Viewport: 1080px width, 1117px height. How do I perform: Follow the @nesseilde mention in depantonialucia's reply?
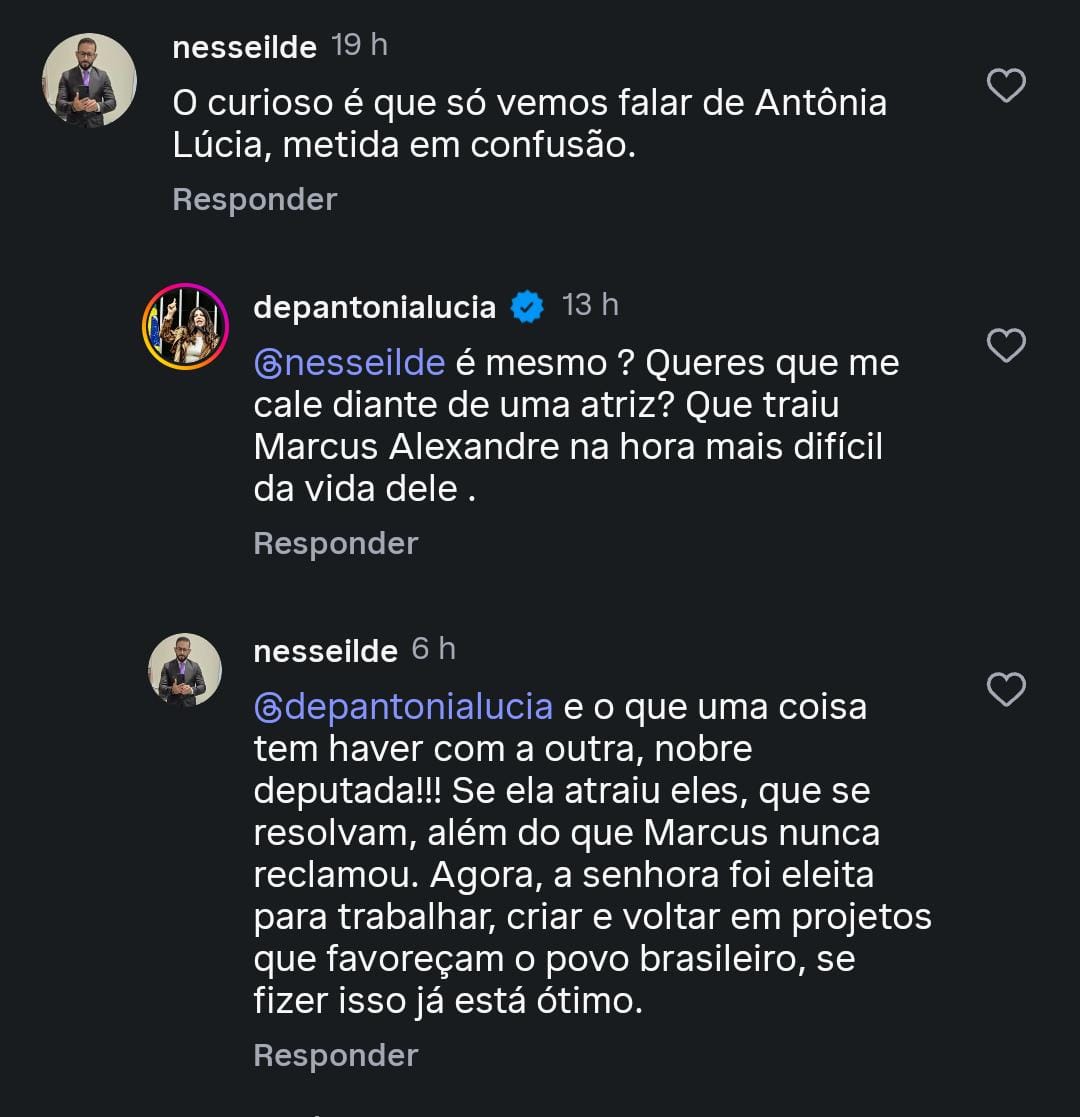coord(350,362)
